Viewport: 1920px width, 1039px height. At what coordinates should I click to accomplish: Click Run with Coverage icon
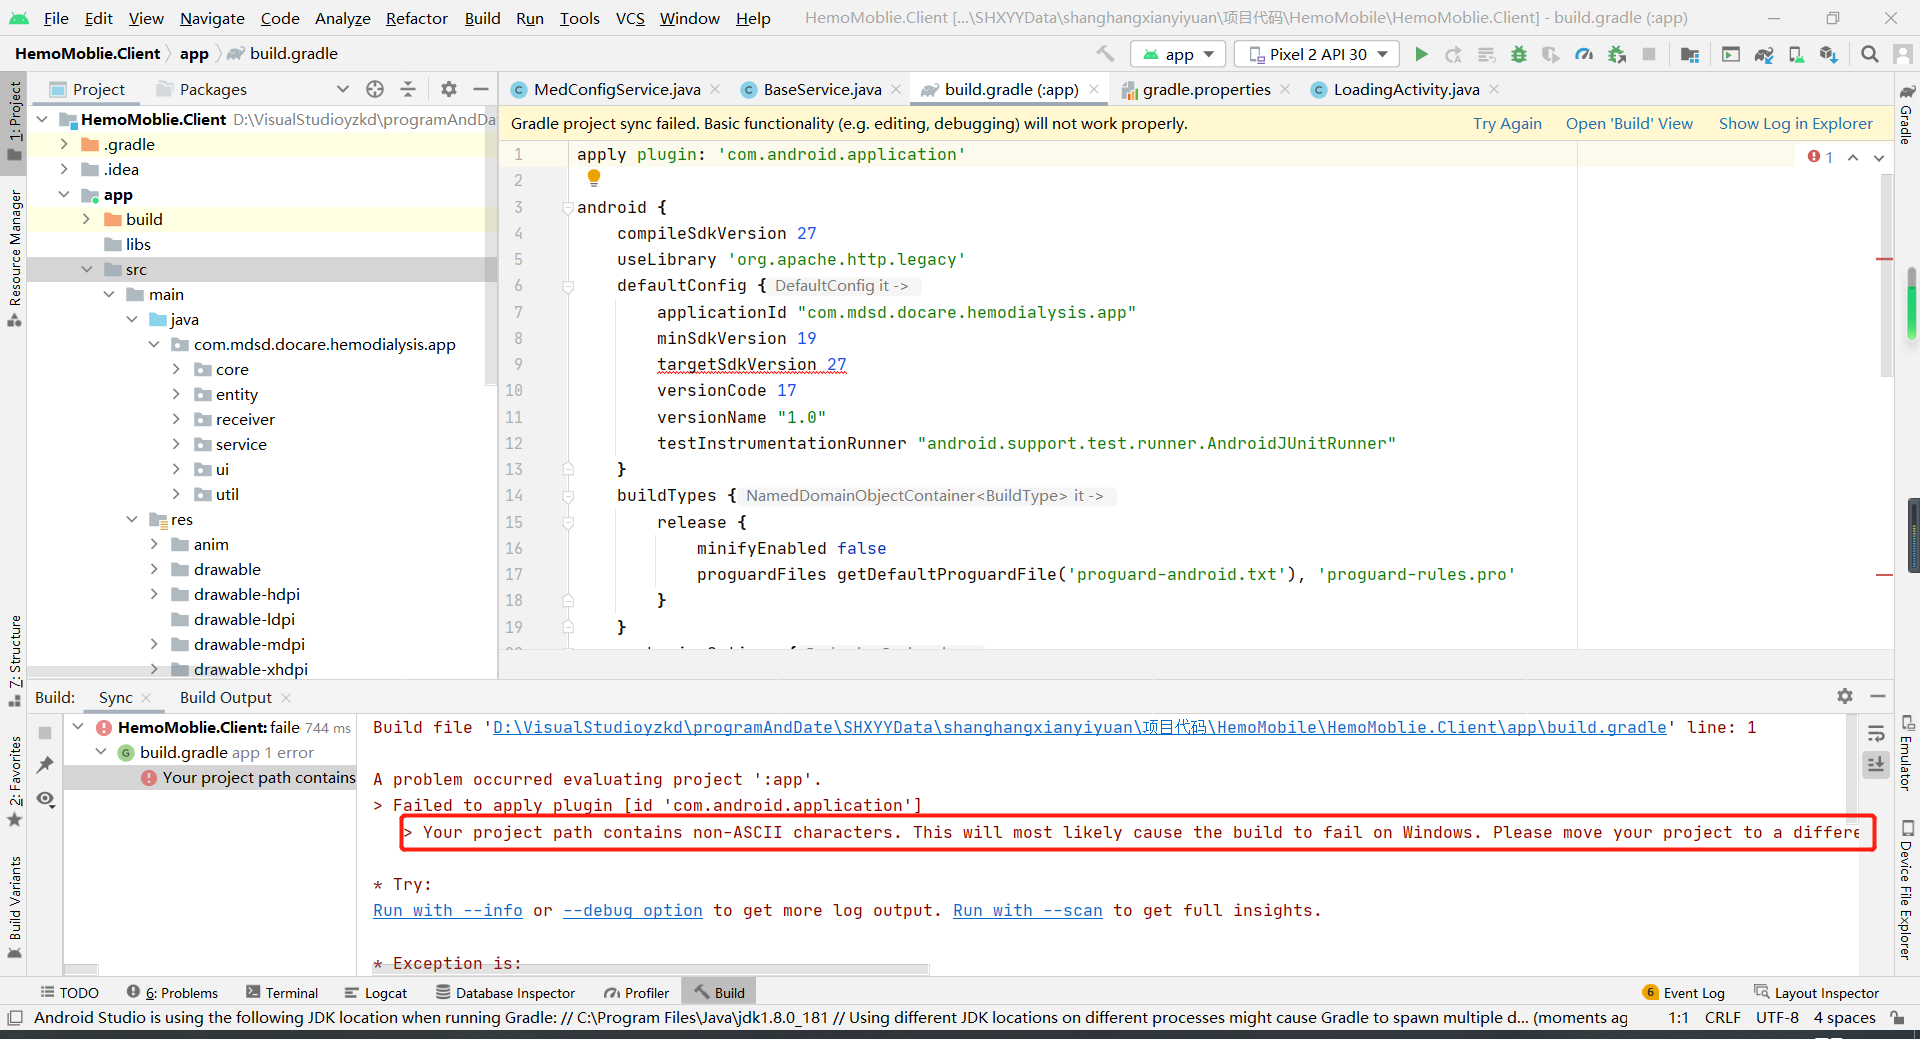[x=1551, y=54]
